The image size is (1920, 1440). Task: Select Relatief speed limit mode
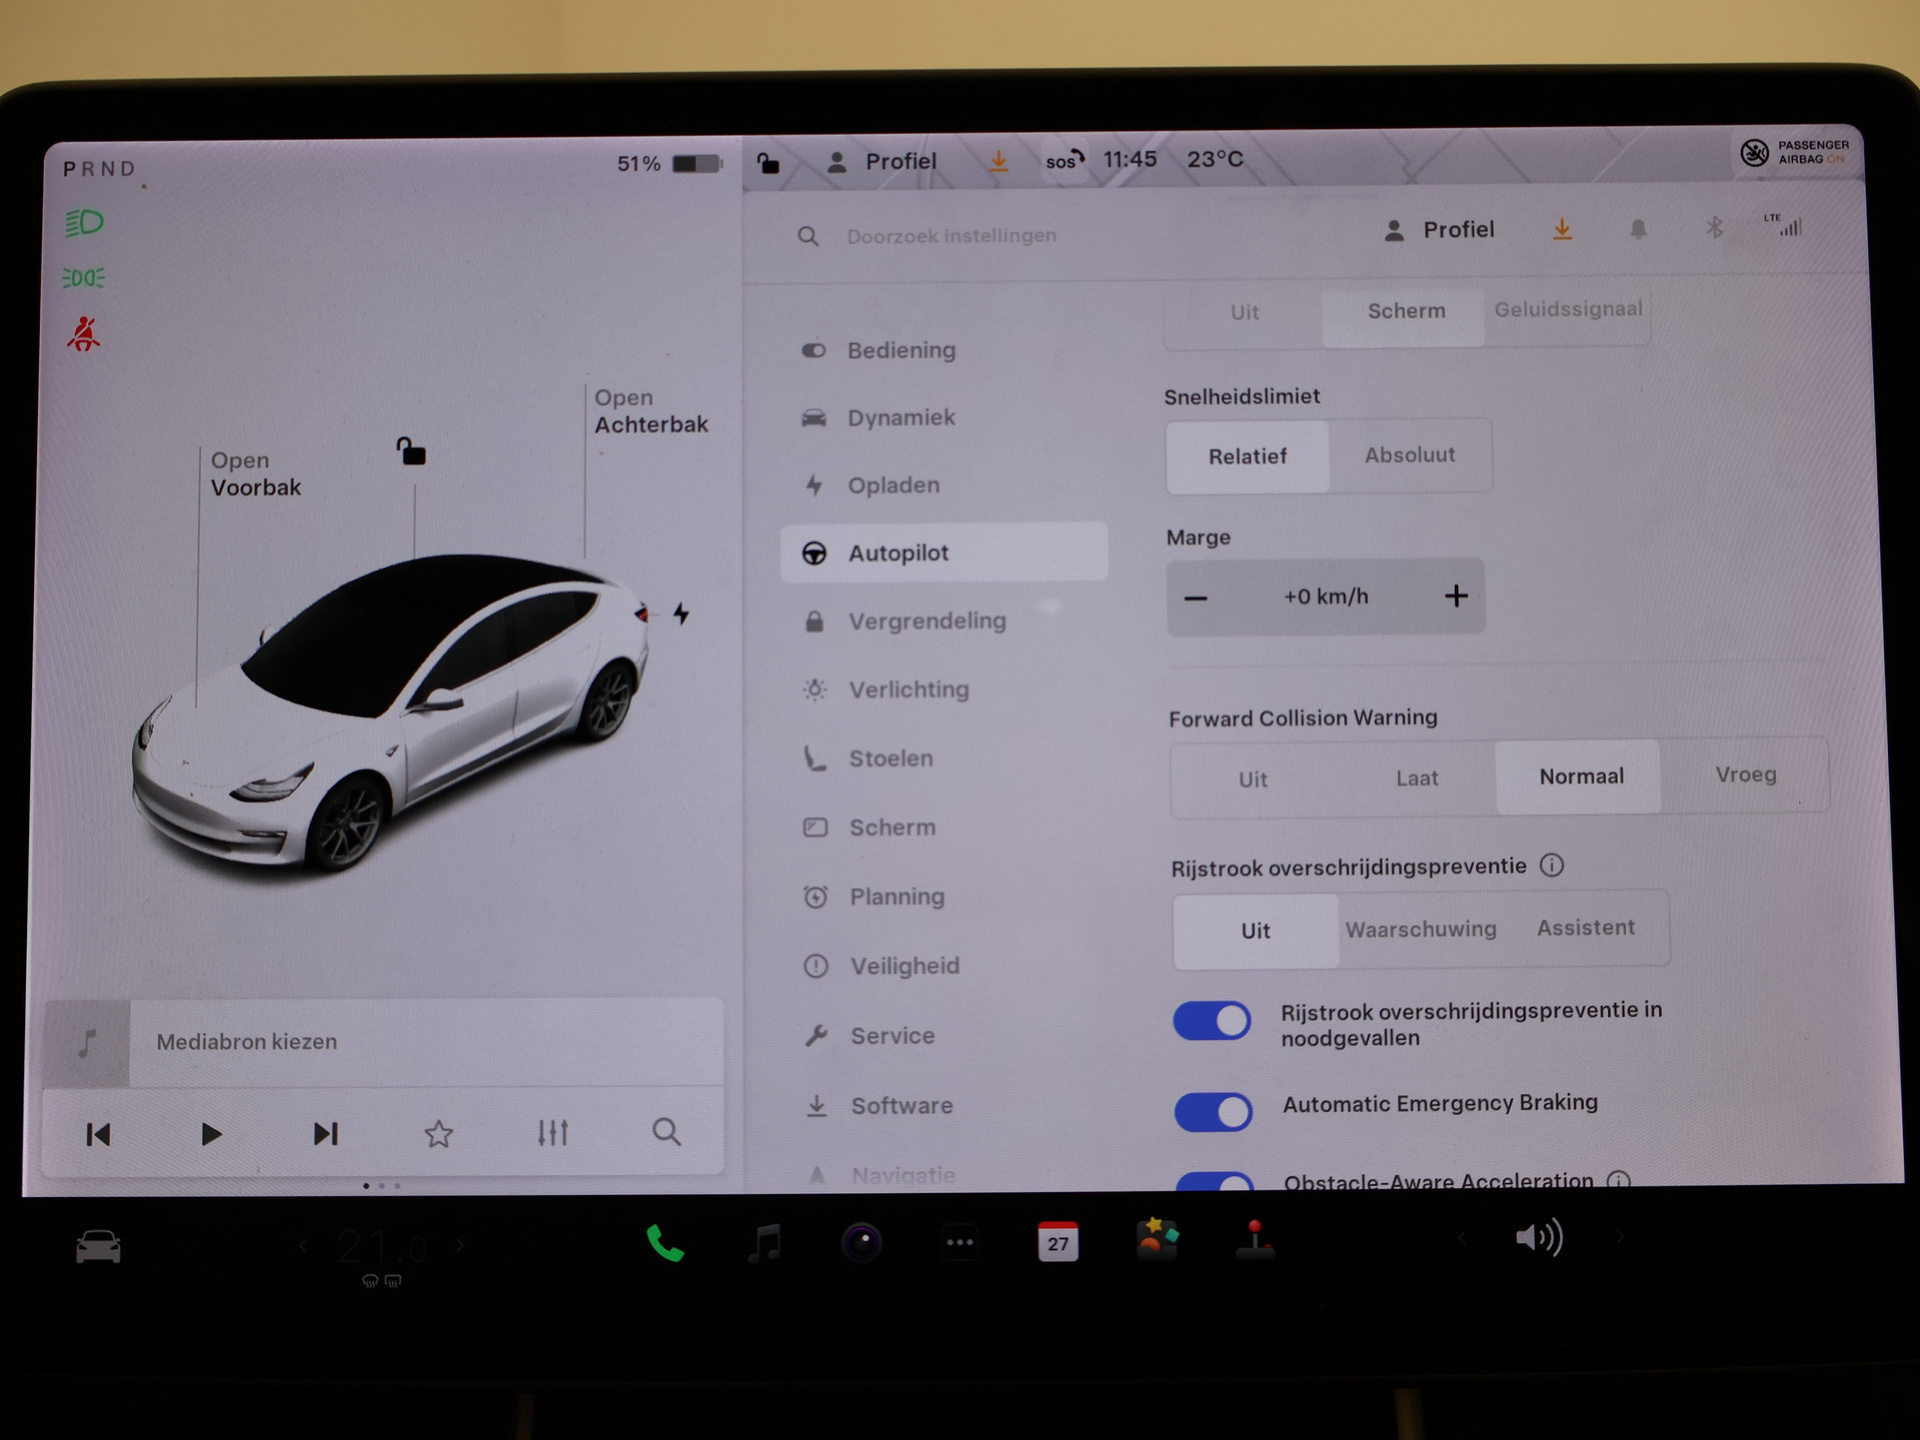coord(1248,457)
